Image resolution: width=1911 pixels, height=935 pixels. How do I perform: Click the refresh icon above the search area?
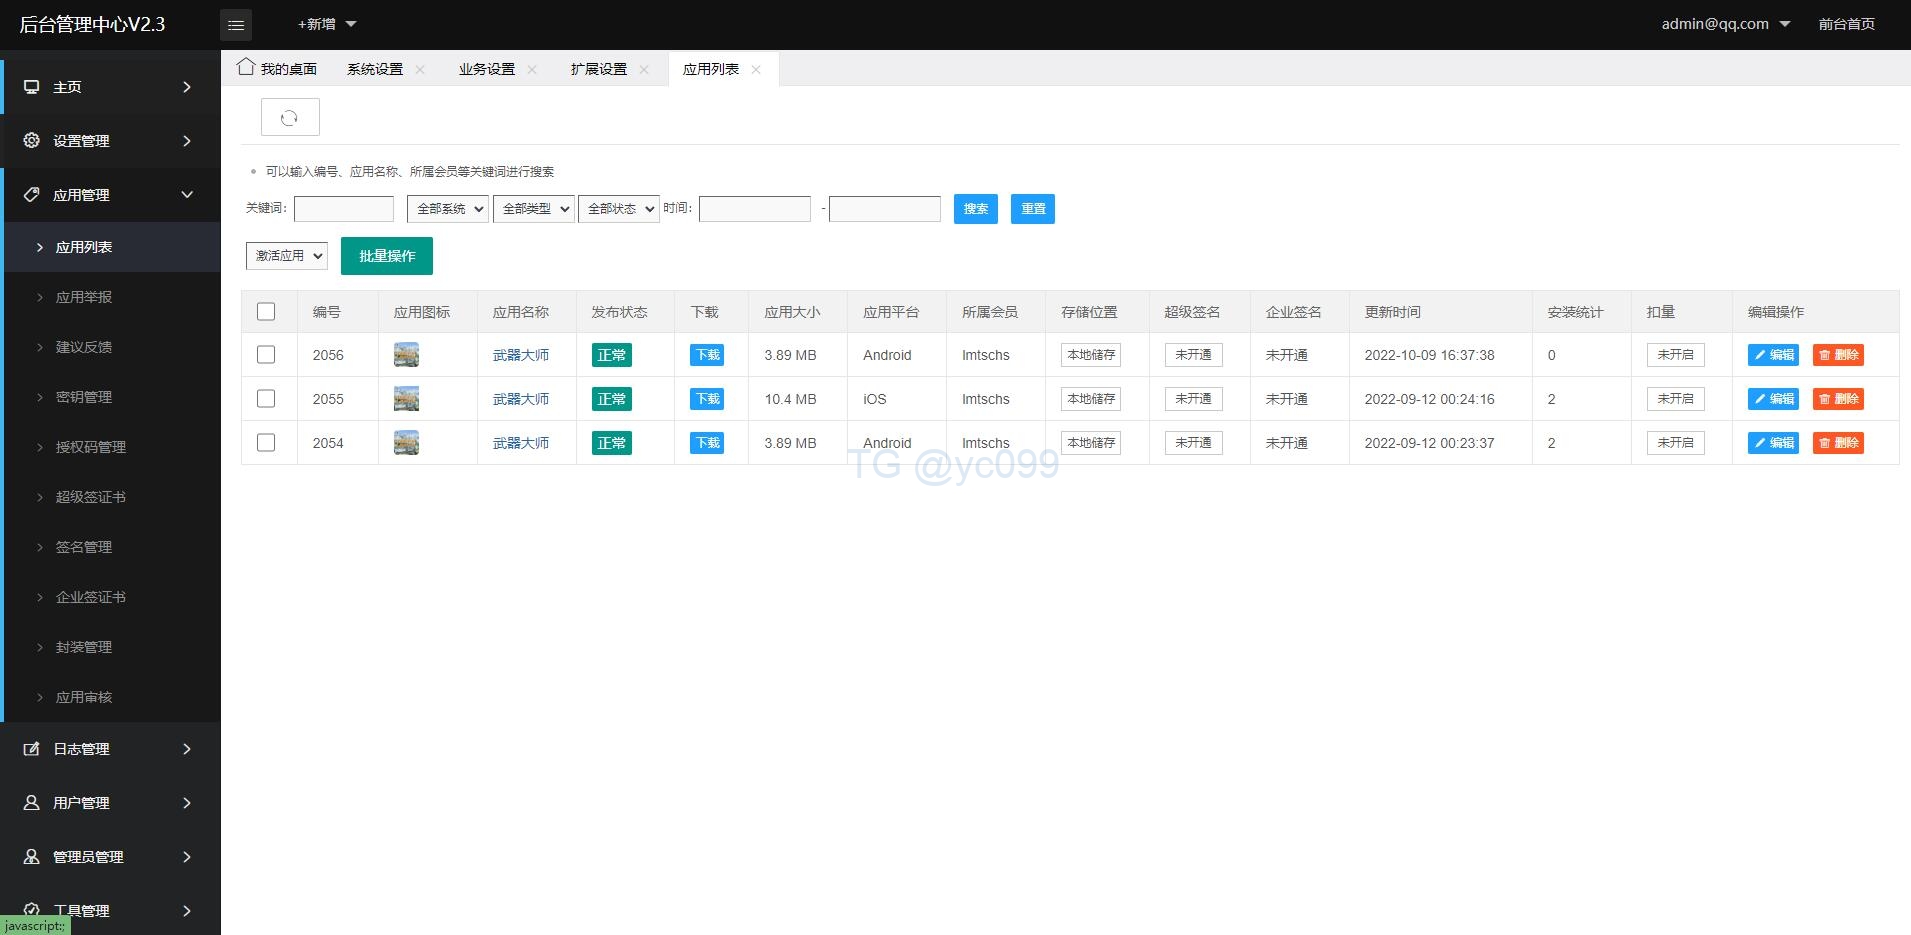(x=290, y=117)
